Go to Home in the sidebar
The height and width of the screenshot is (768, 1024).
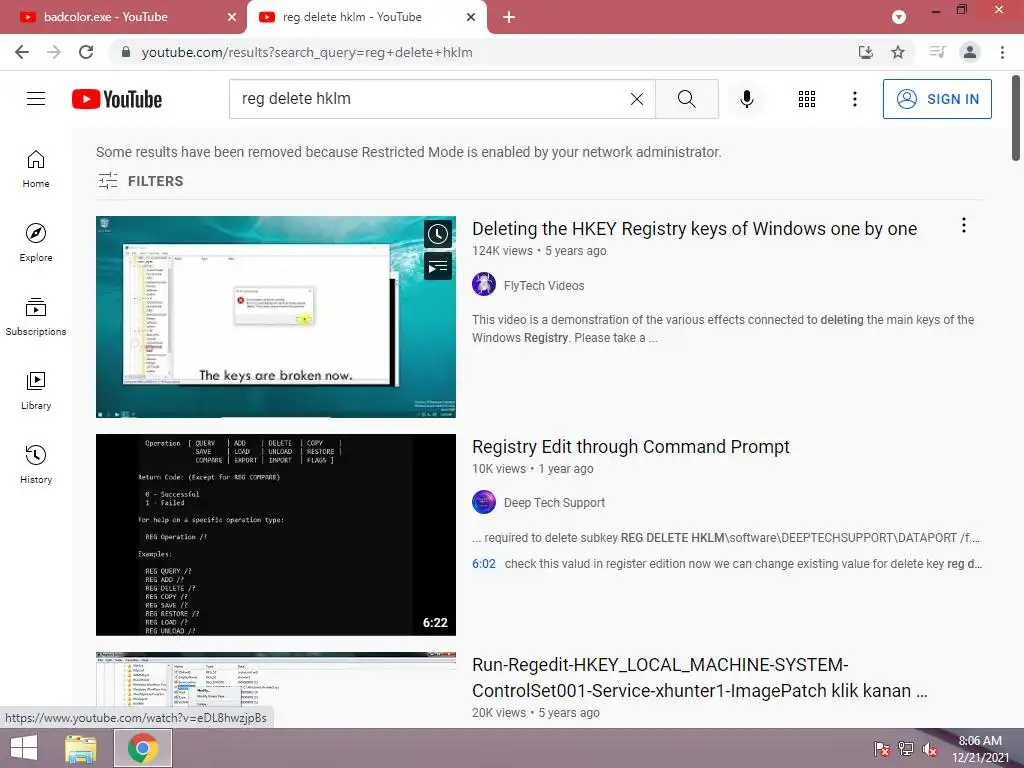36,169
